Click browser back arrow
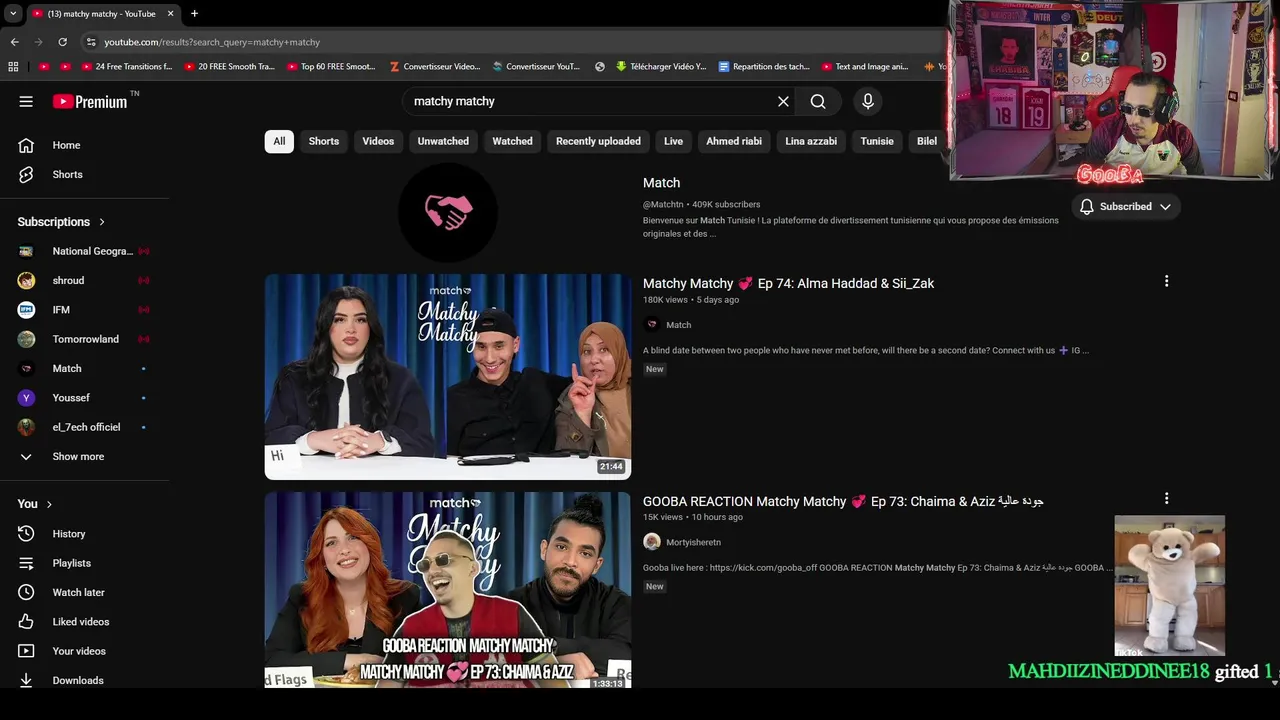This screenshot has width=1280, height=720. (14, 42)
